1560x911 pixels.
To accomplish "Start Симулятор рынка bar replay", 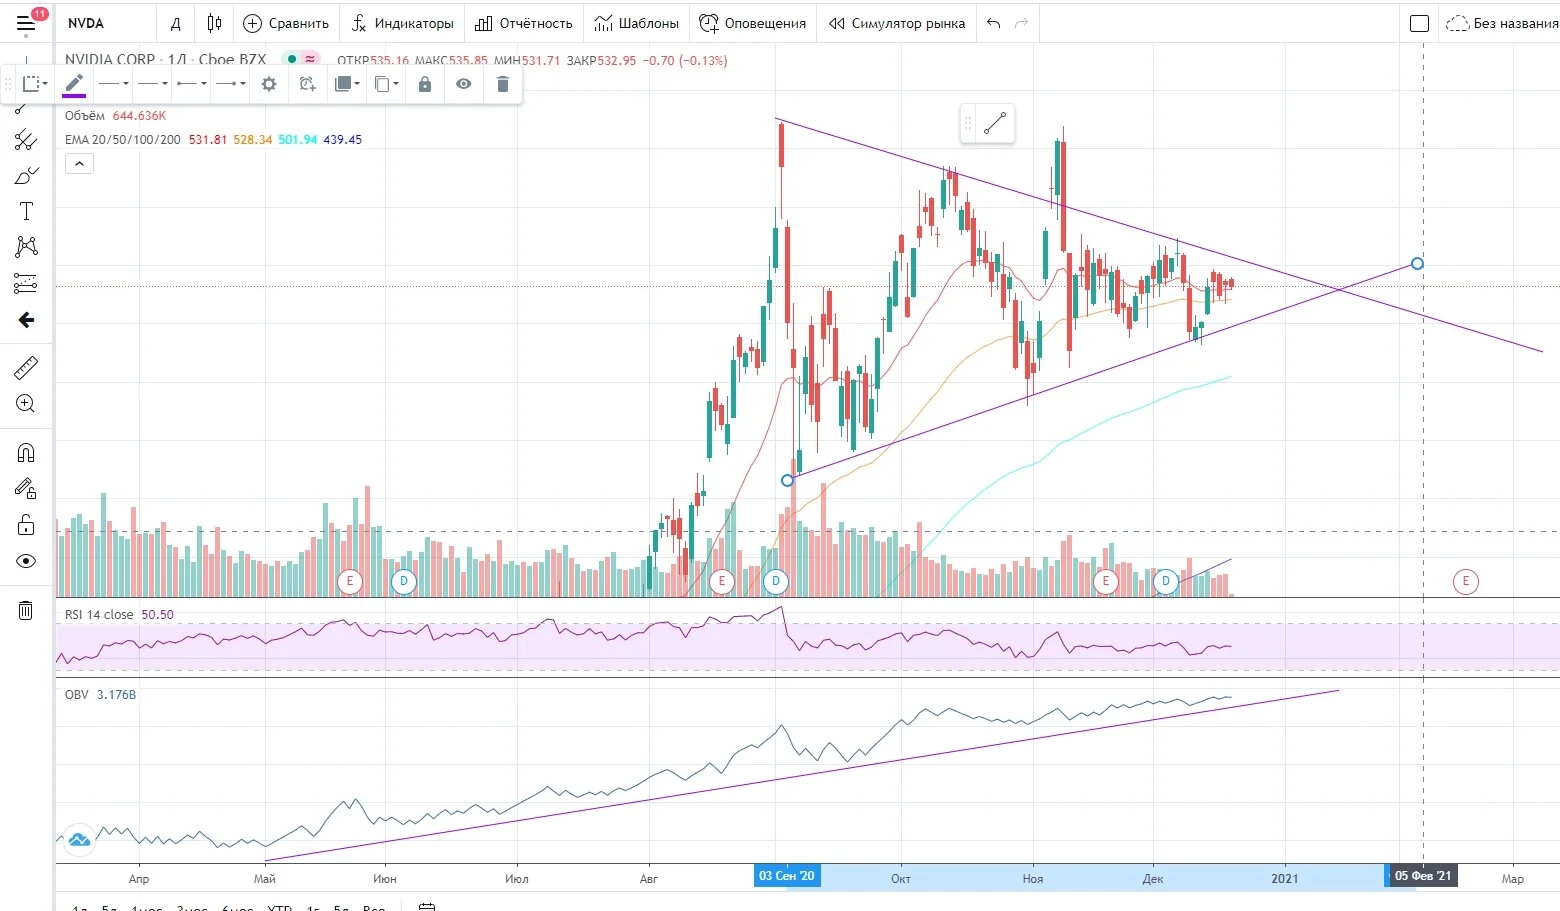I will tap(897, 23).
